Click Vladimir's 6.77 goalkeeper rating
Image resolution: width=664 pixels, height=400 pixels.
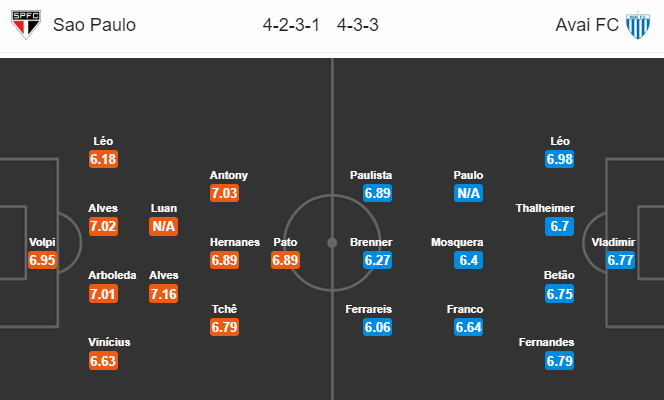pyautogui.click(x=620, y=260)
